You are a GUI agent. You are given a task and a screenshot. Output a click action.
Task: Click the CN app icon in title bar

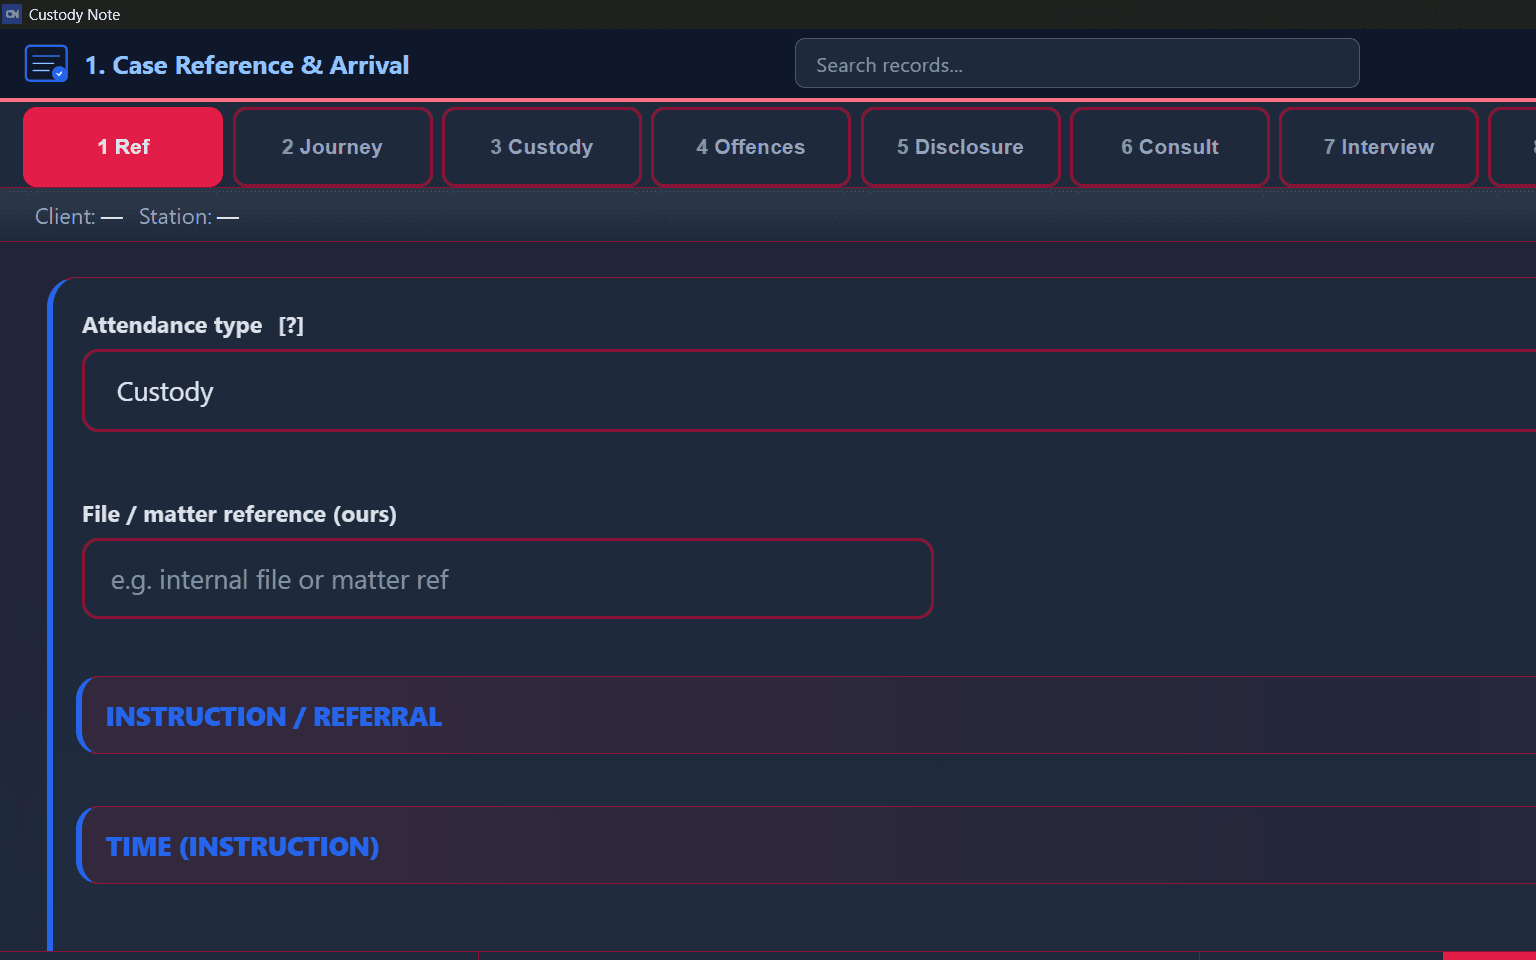(11, 14)
